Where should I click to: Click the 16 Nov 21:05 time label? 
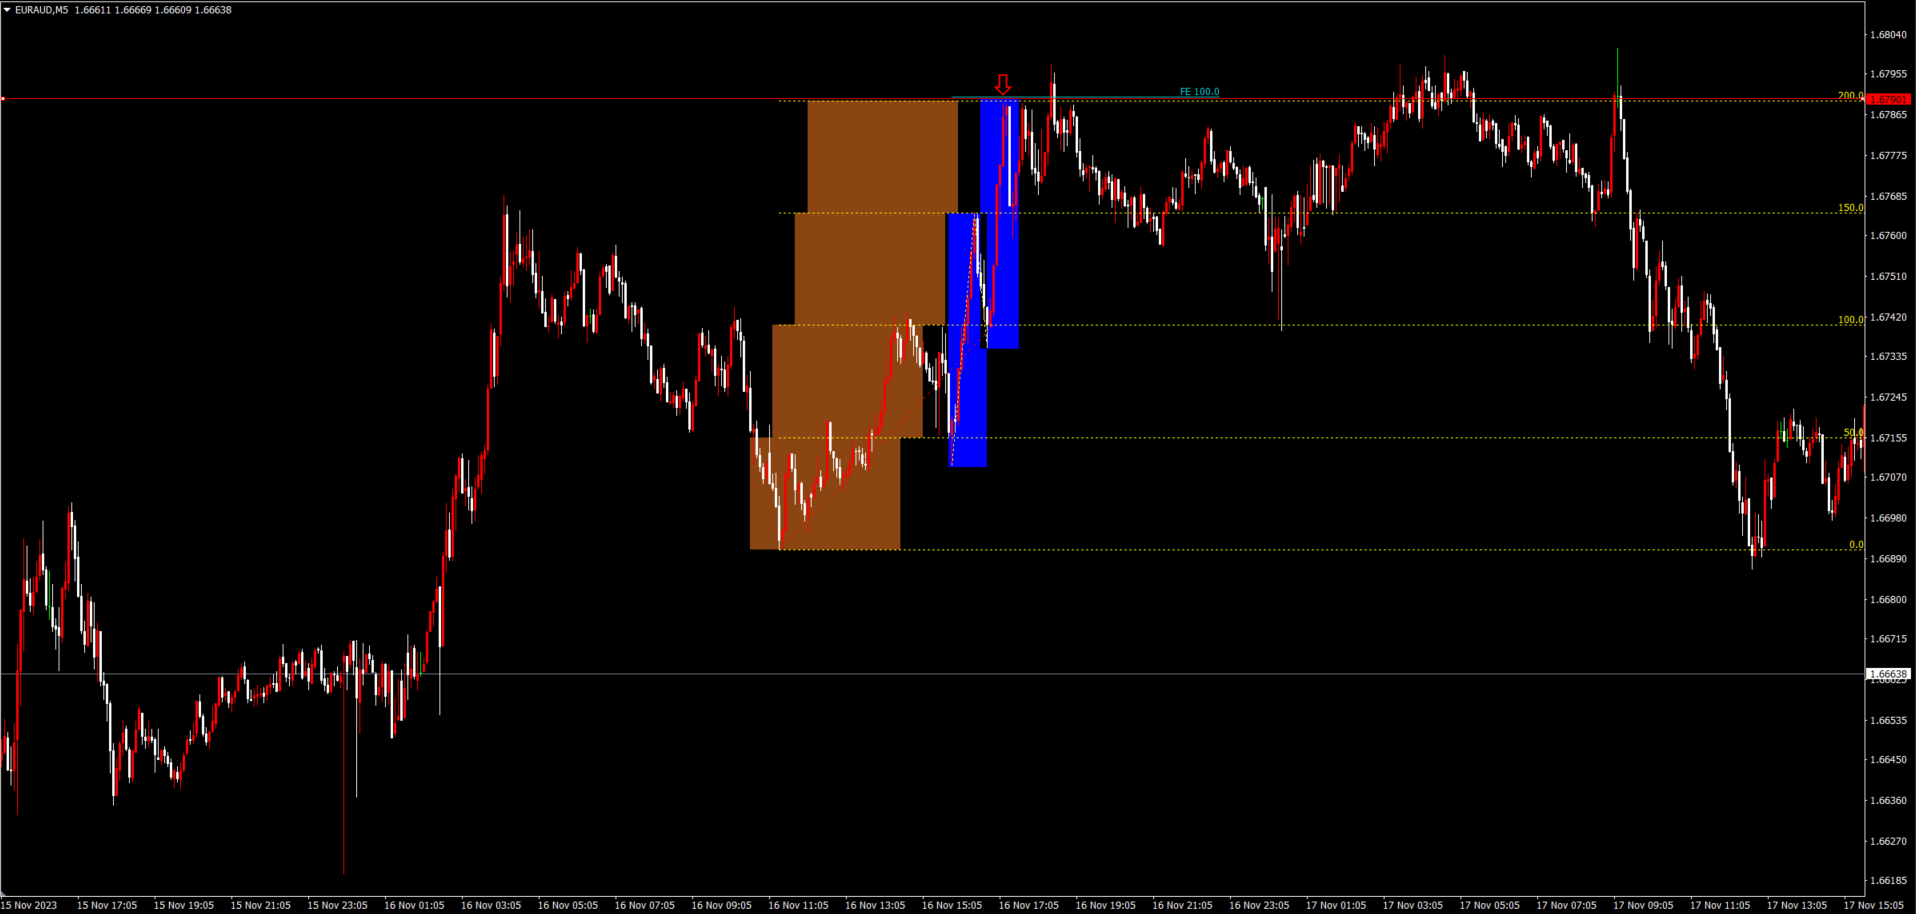point(1182,905)
